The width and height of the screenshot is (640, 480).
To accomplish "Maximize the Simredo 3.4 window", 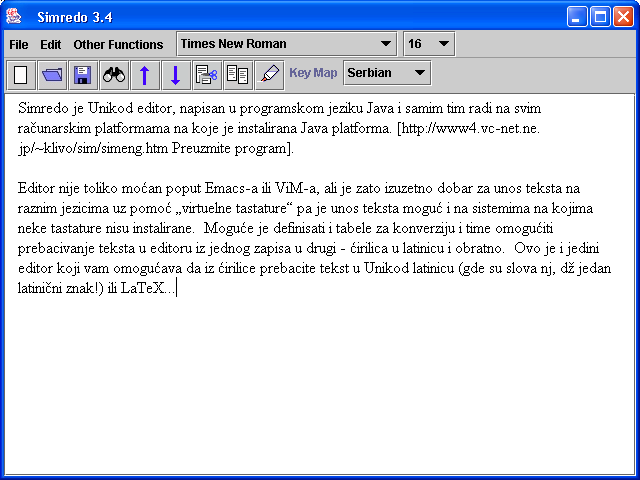I will (x=600, y=16).
